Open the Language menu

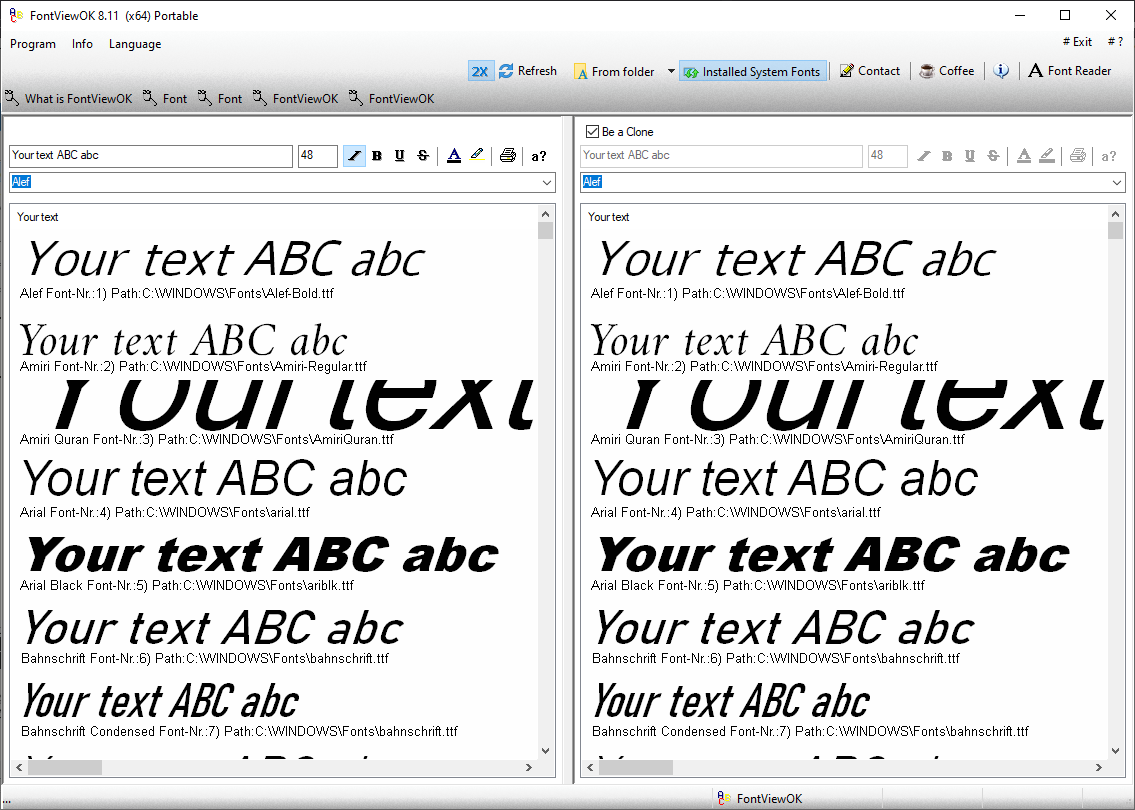(135, 44)
